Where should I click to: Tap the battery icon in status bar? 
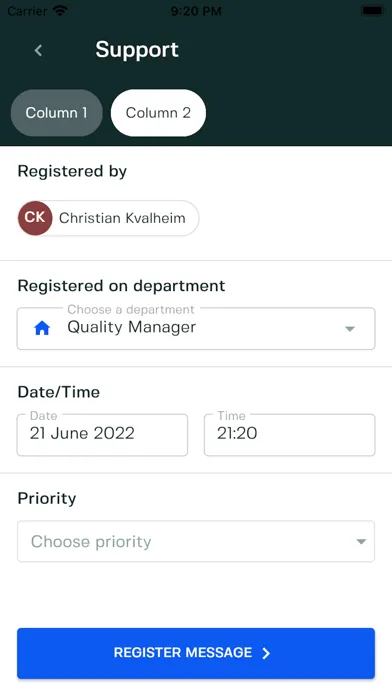(x=372, y=11)
